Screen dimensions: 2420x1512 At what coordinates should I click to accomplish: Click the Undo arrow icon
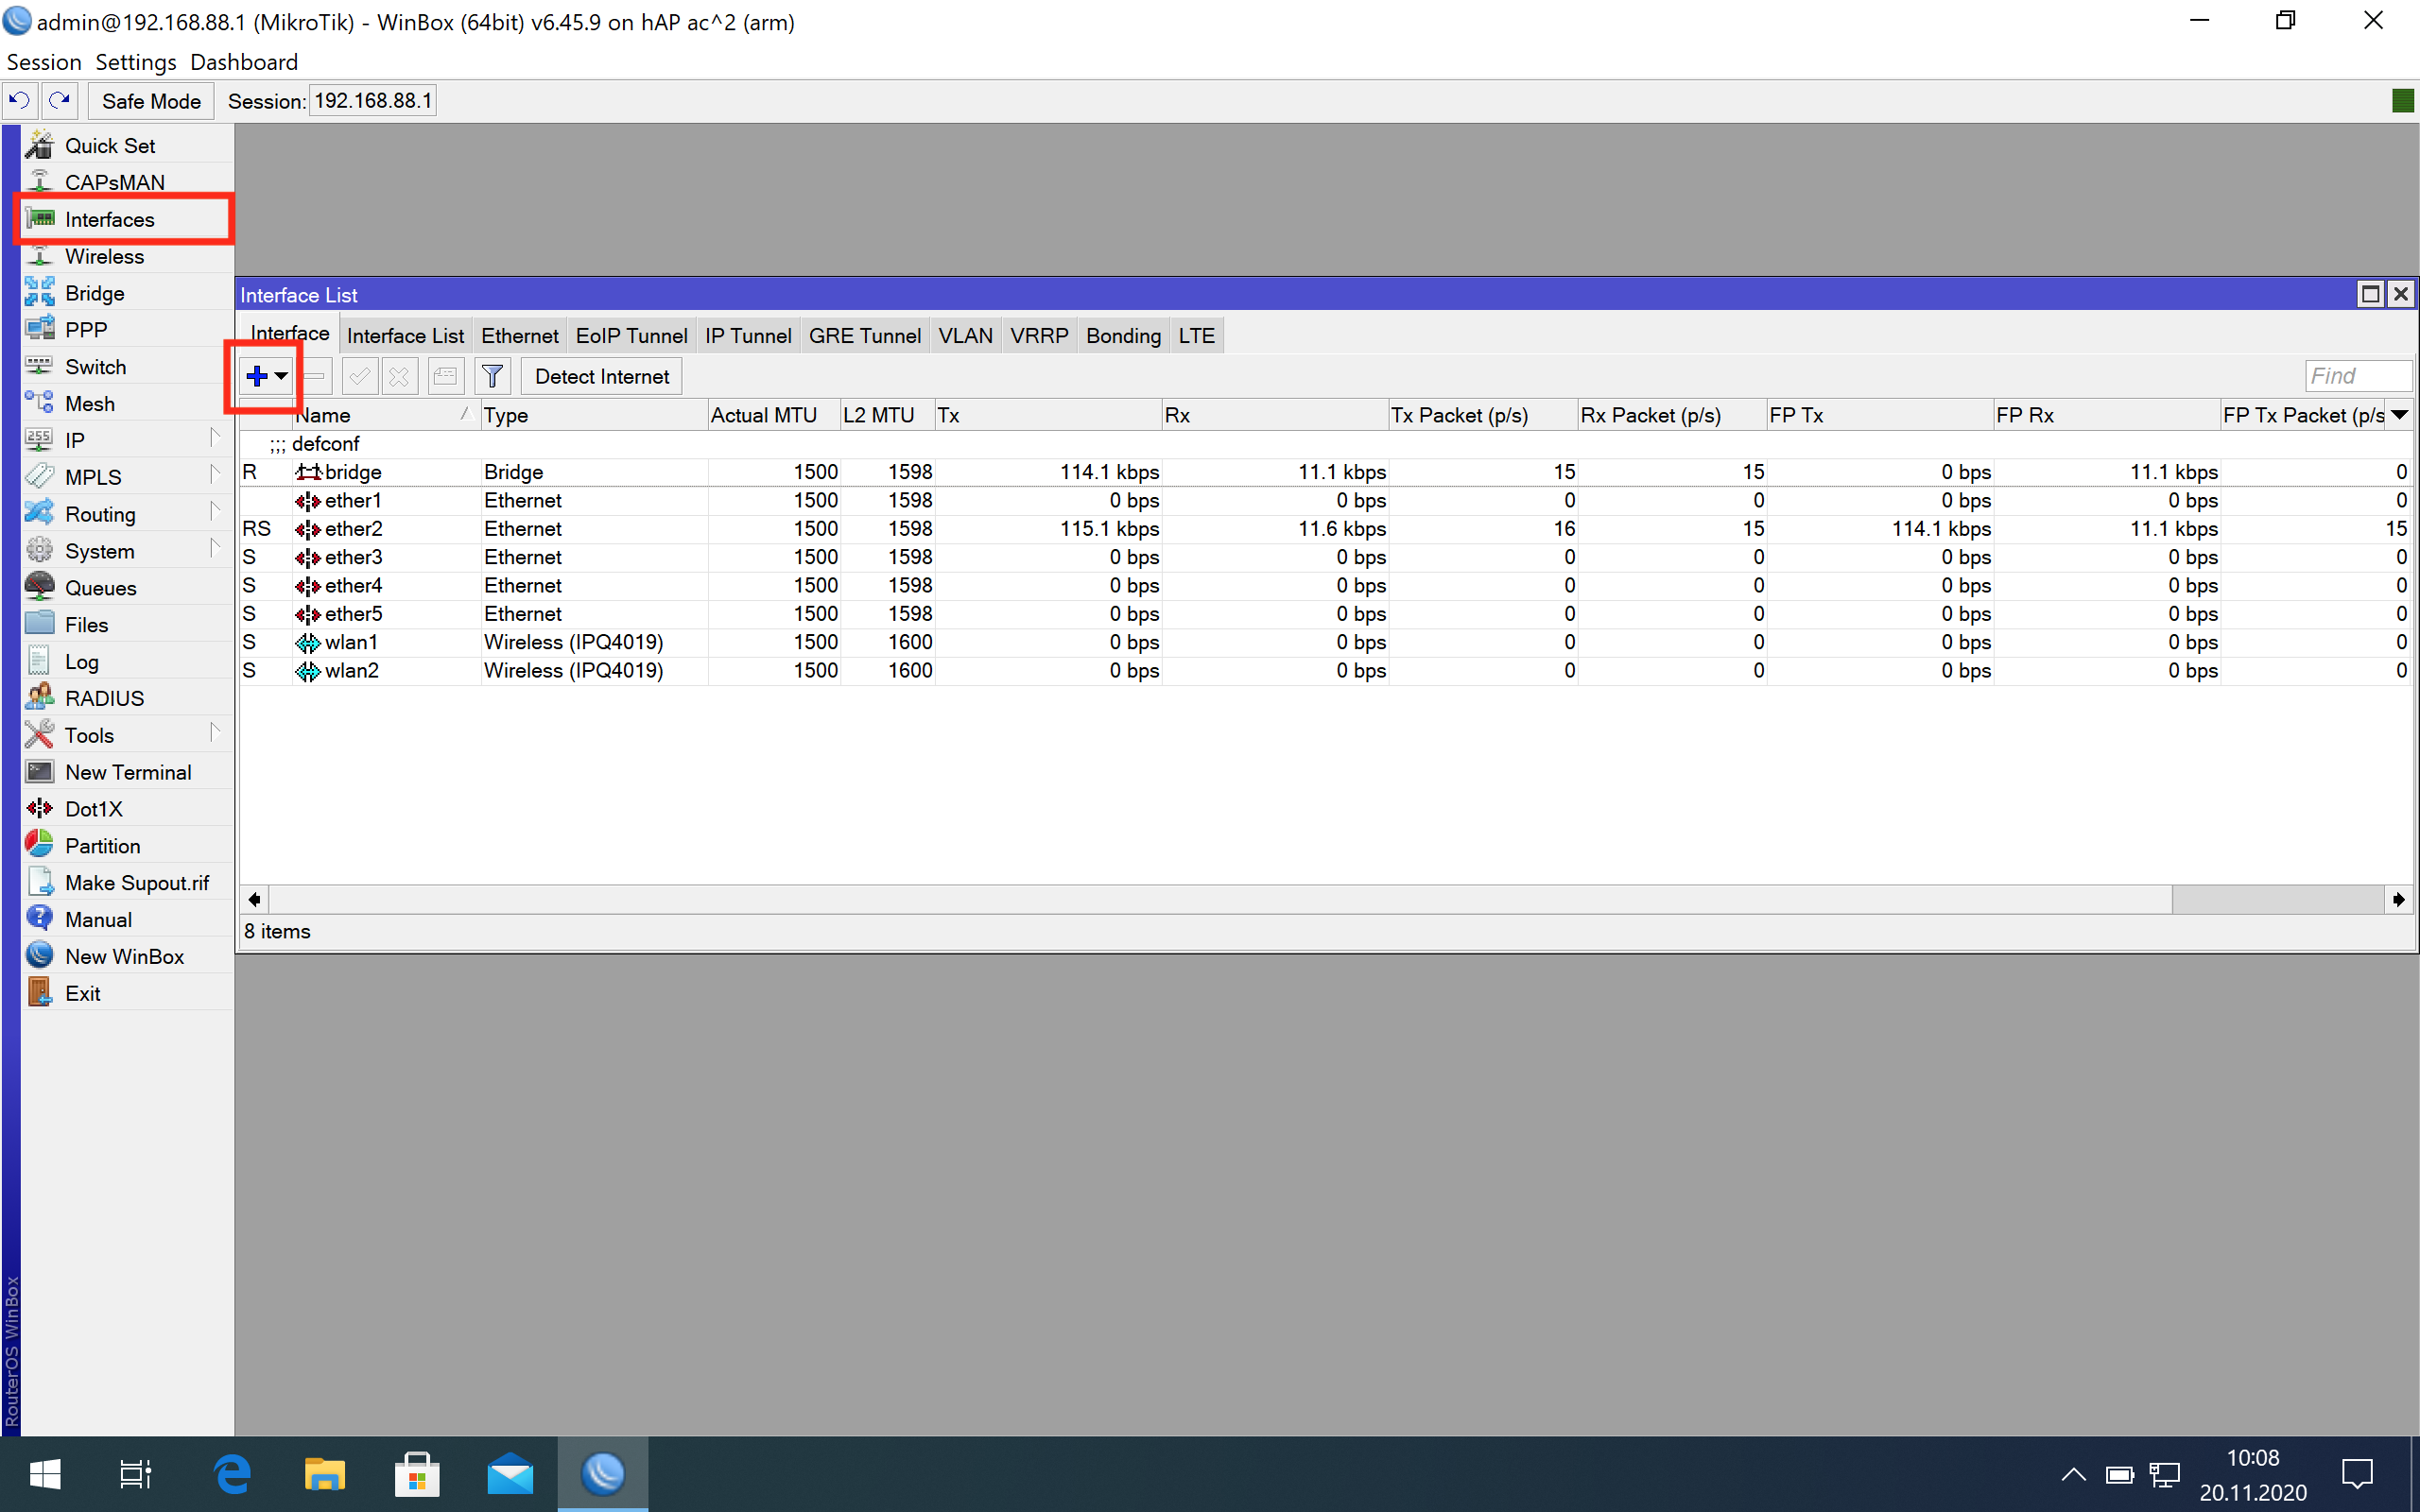(x=19, y=101)
